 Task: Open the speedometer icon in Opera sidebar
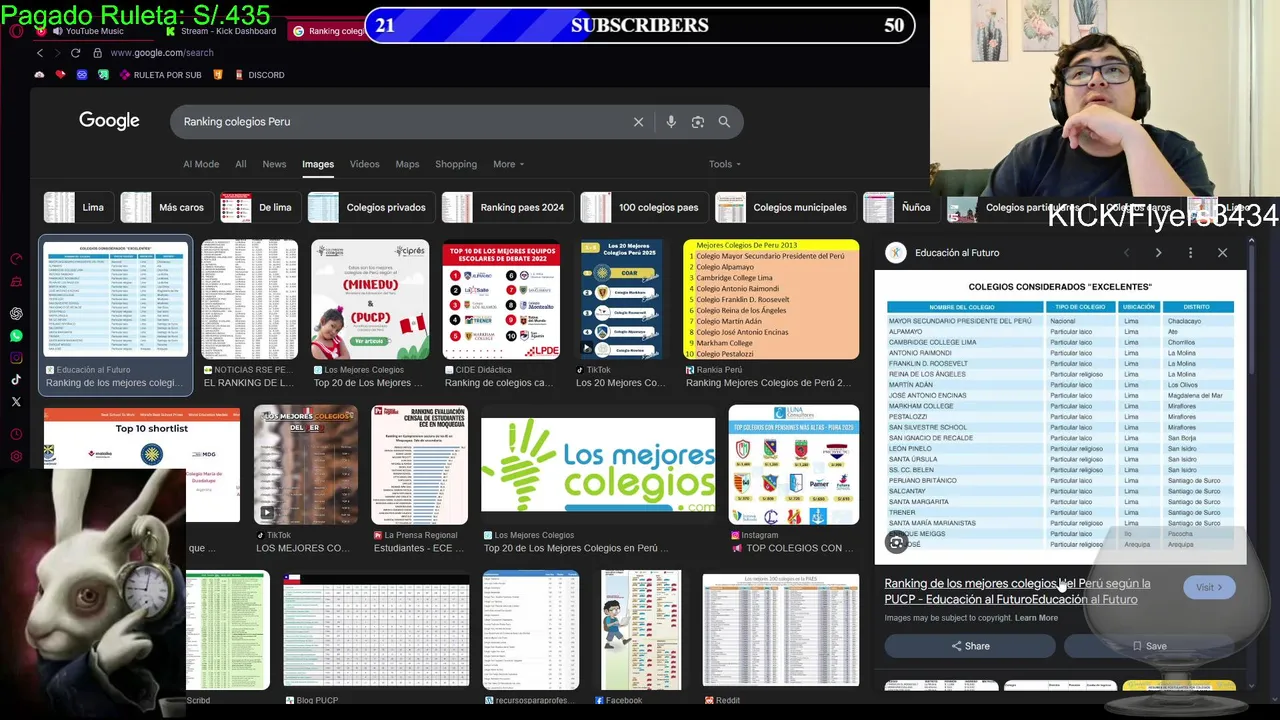(x=16, y=259)
